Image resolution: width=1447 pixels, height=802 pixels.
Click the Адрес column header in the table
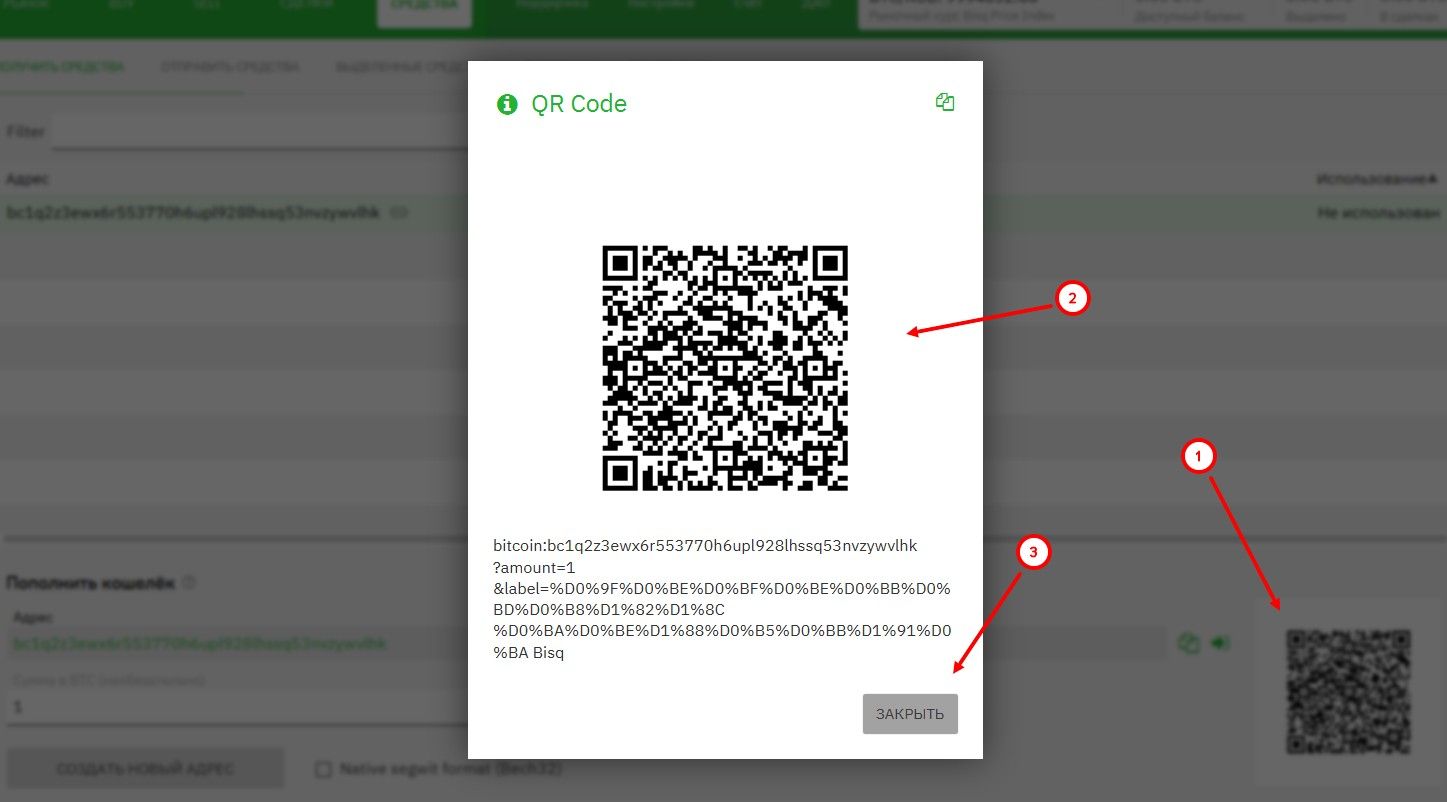click(x=28, y=179)
